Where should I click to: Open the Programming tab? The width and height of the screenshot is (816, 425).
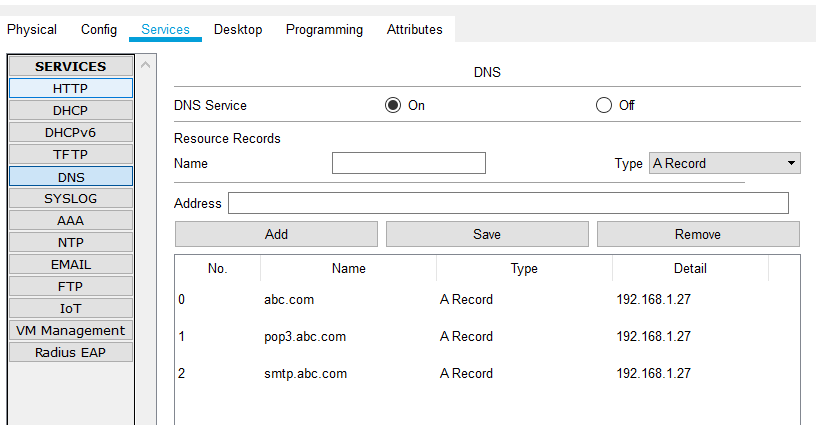324,30
